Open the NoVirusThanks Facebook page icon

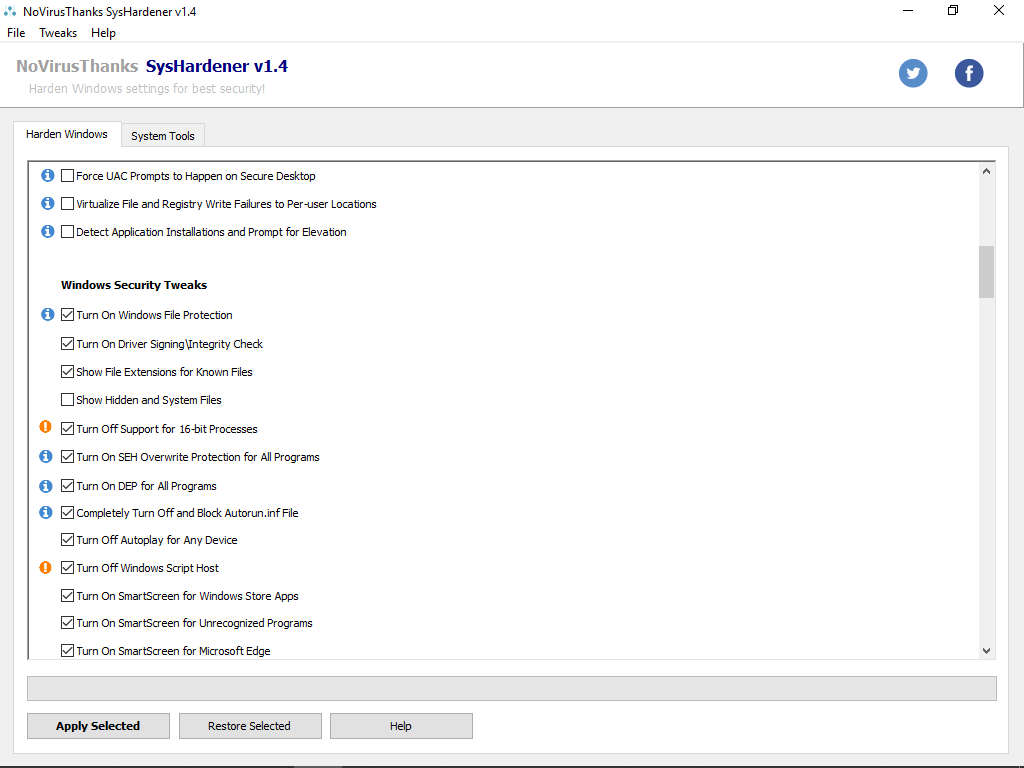point(968,73)
